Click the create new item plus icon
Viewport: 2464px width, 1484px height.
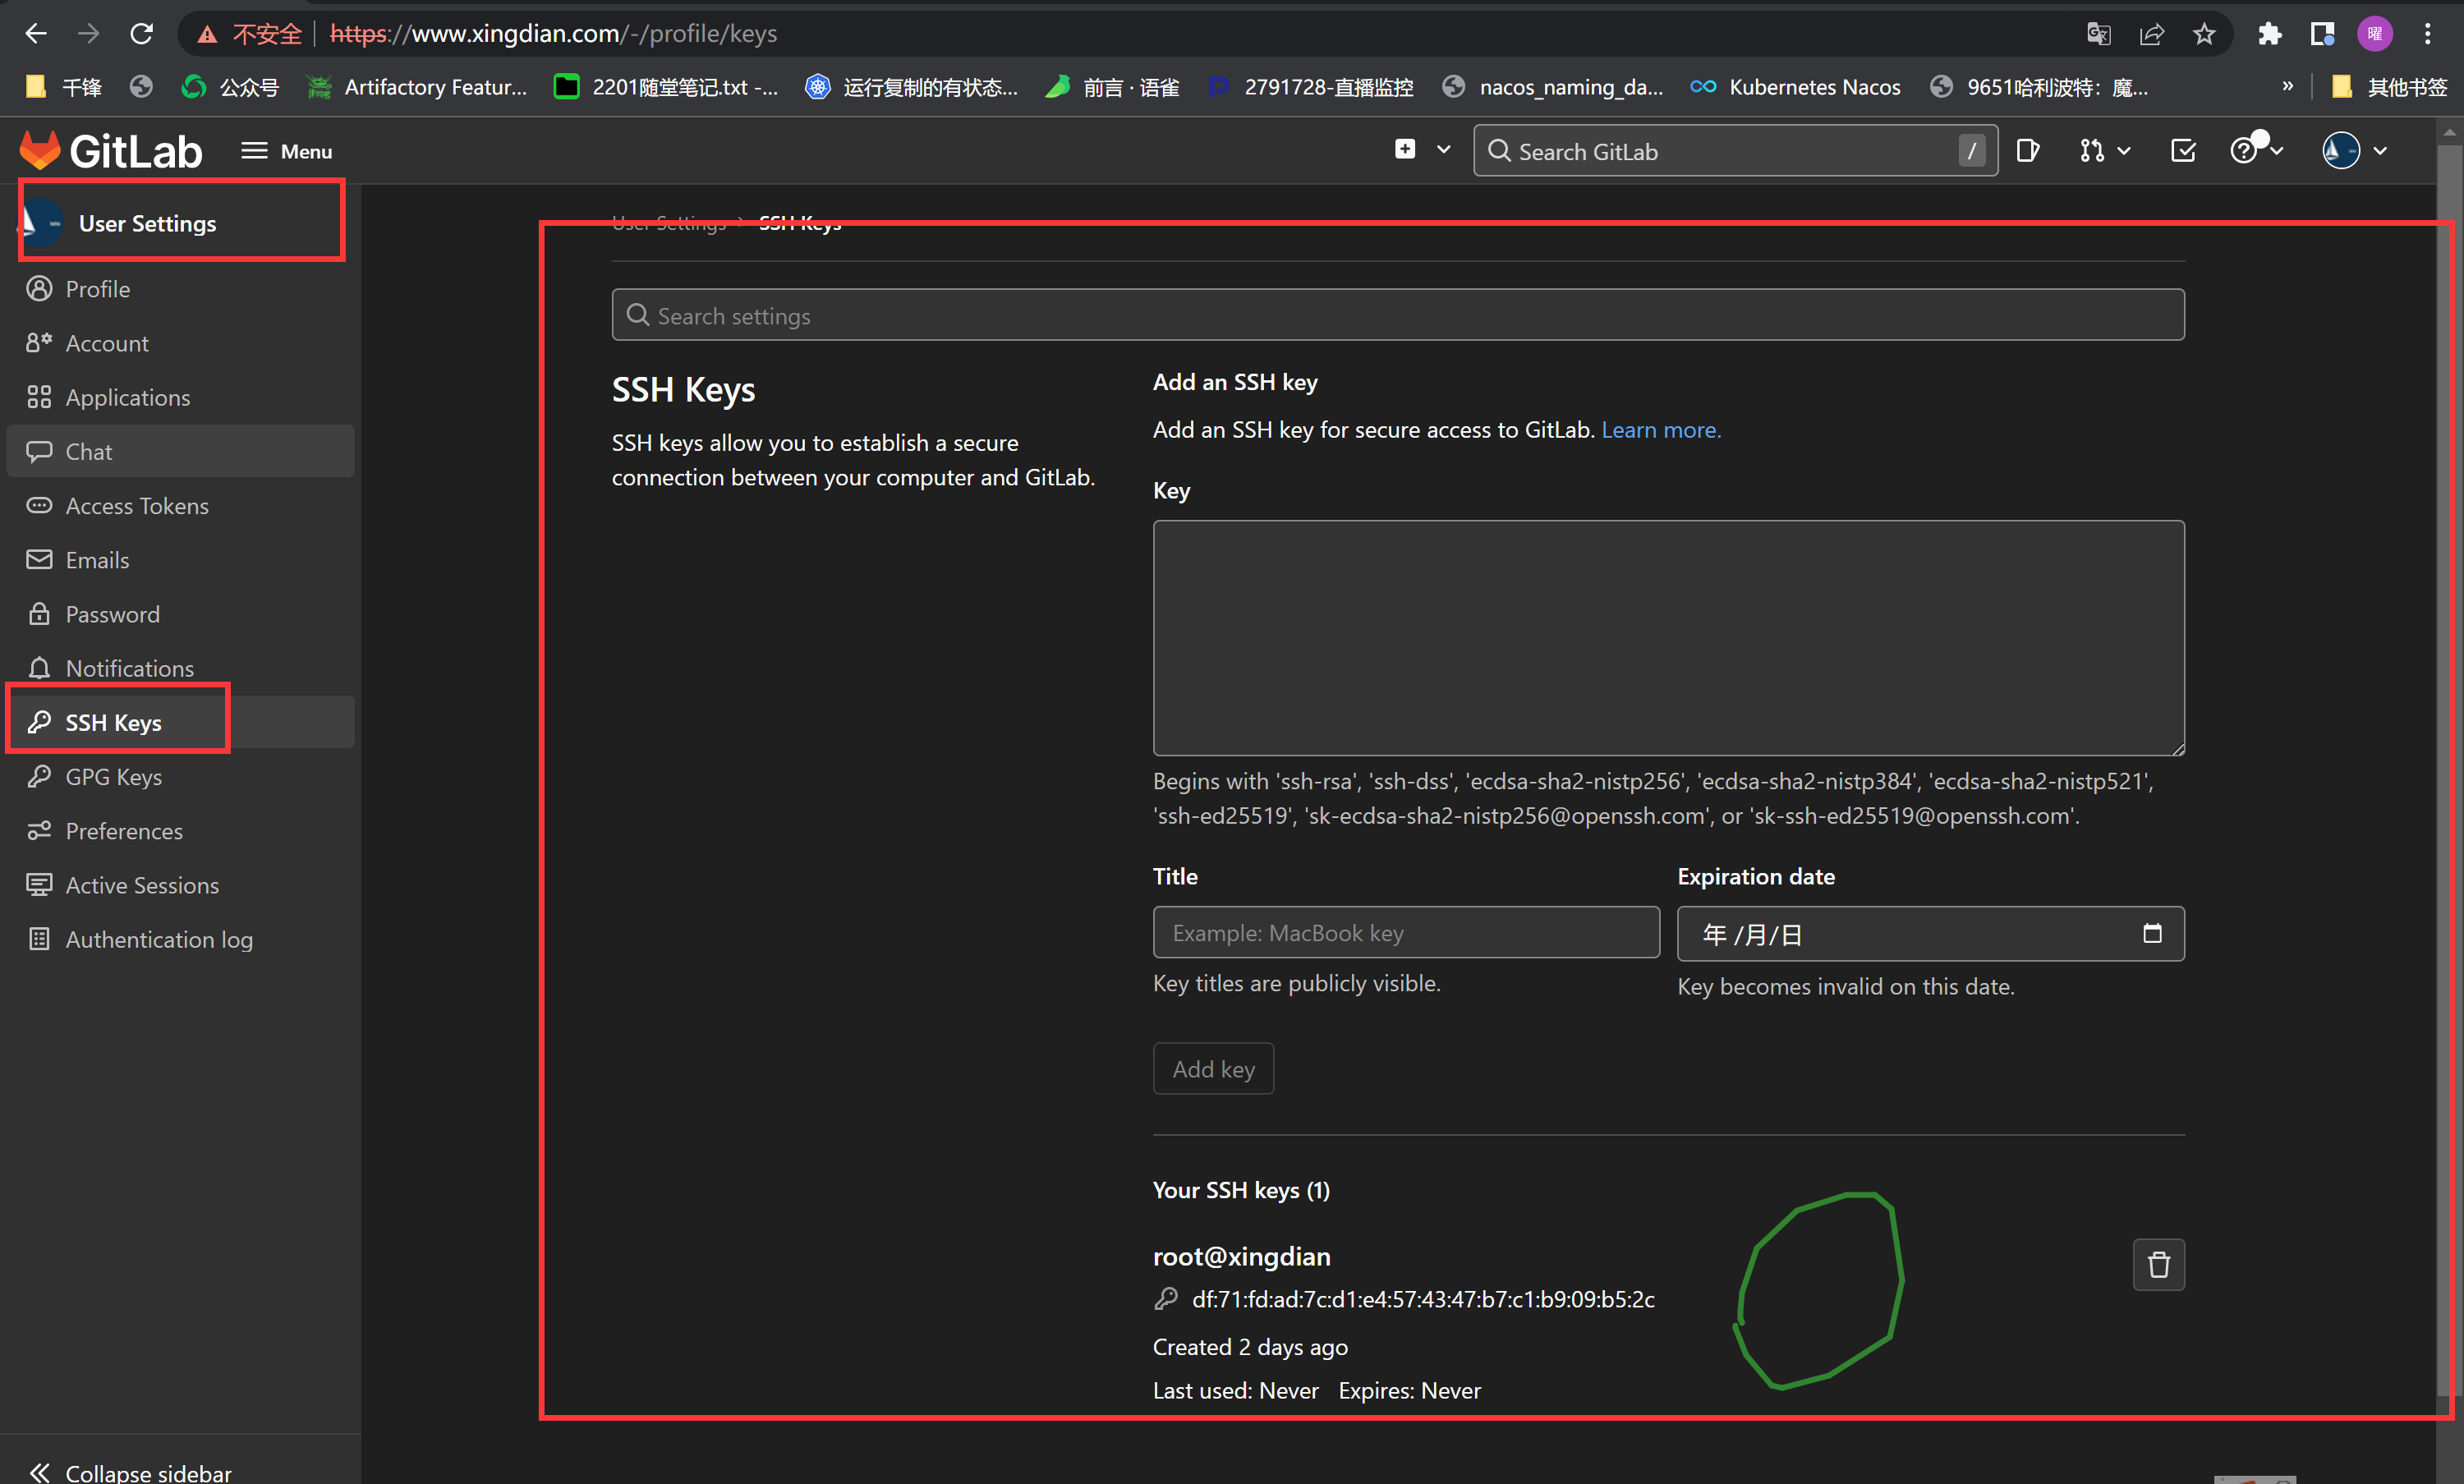(1404, 148)
